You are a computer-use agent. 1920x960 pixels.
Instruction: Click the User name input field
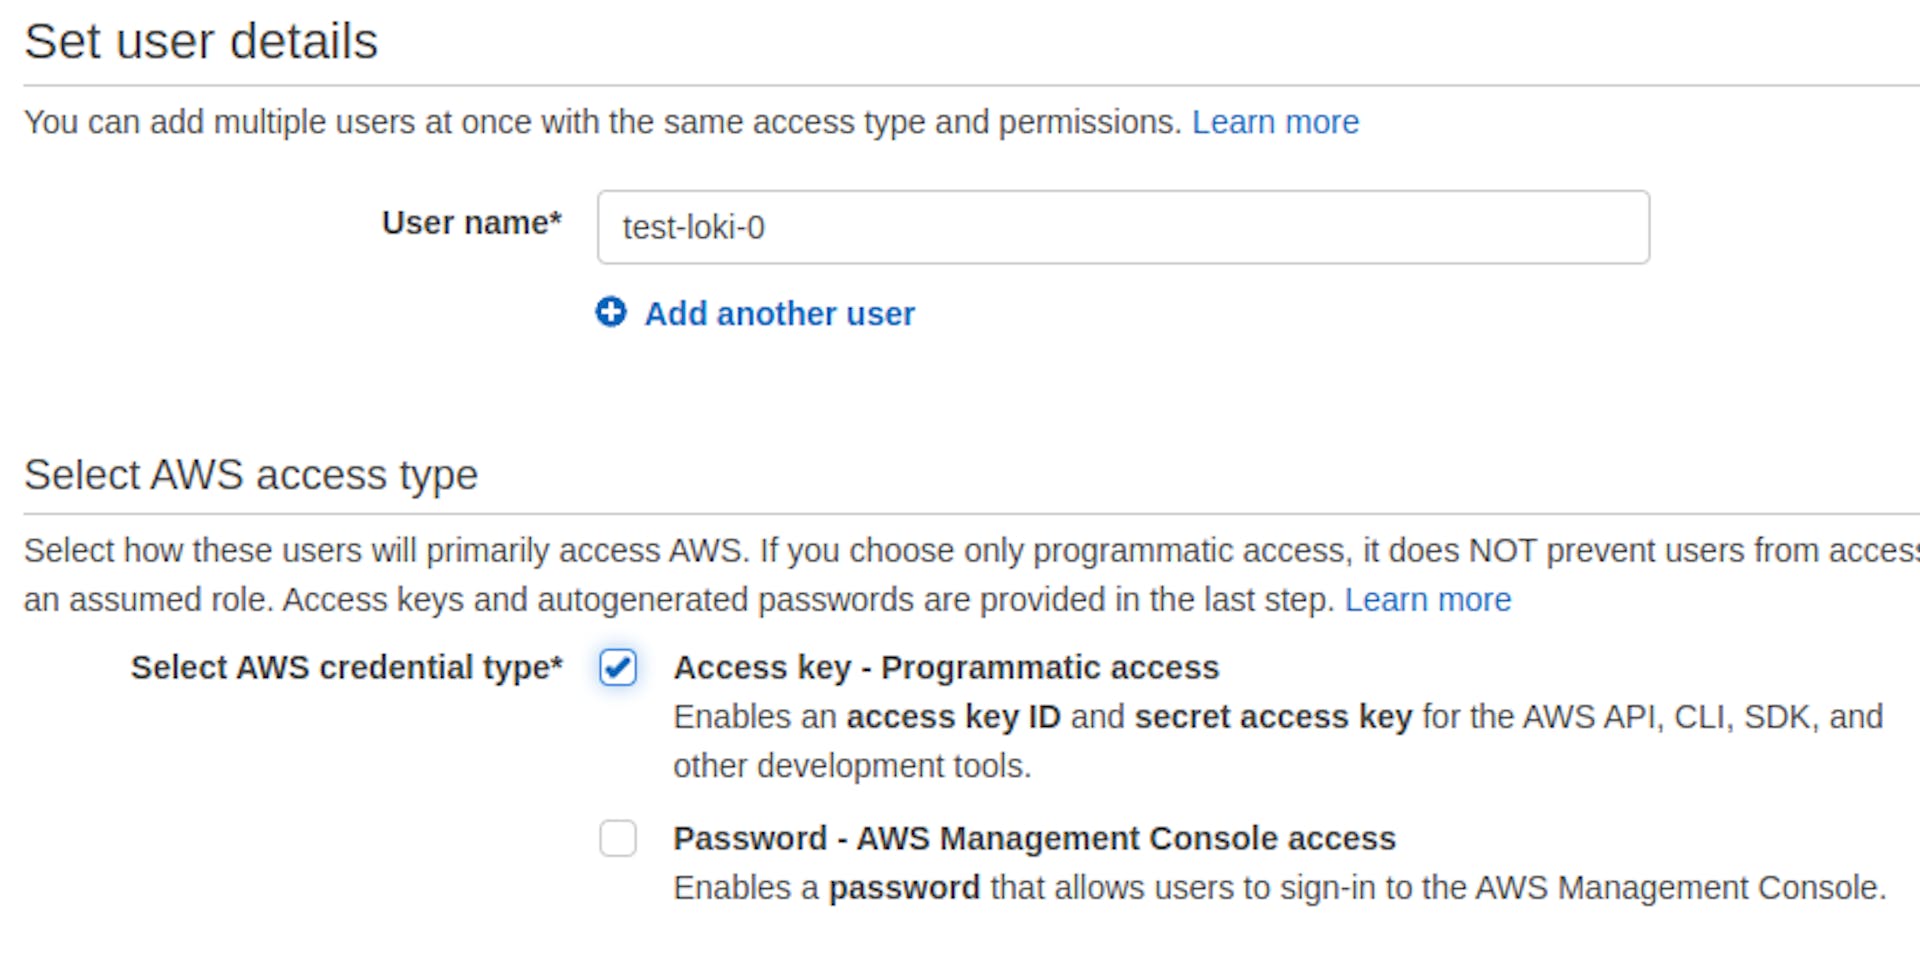(x=1122, y=228)
